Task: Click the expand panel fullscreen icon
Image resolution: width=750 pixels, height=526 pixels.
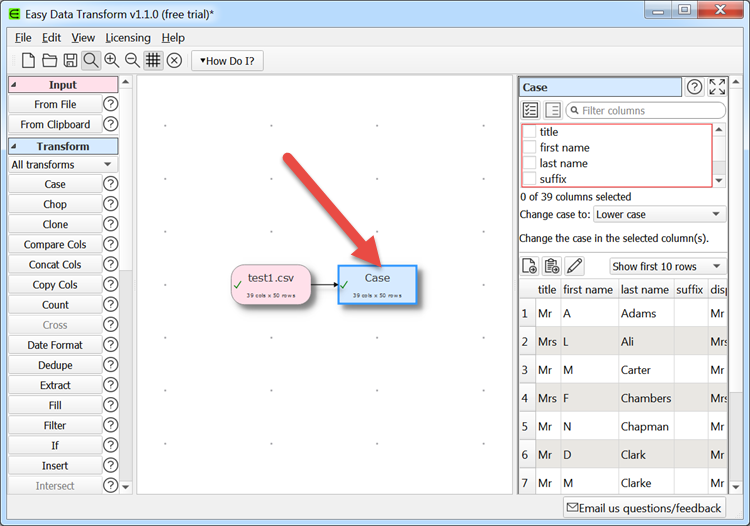Action: click(717, 87)
